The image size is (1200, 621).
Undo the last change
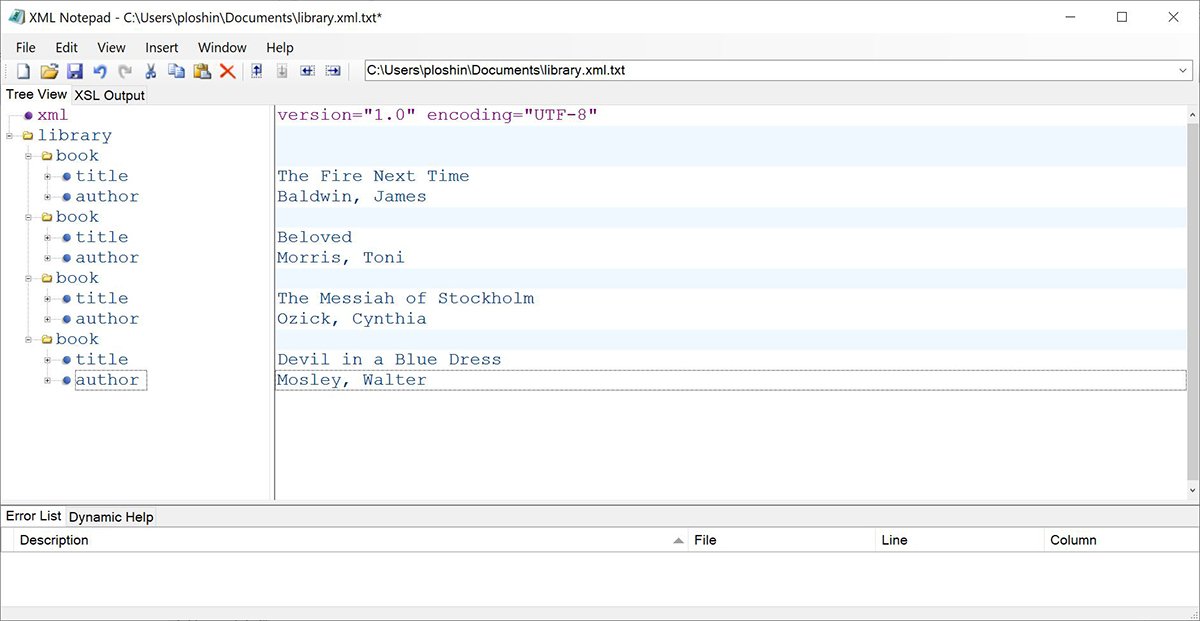[99, 71]
